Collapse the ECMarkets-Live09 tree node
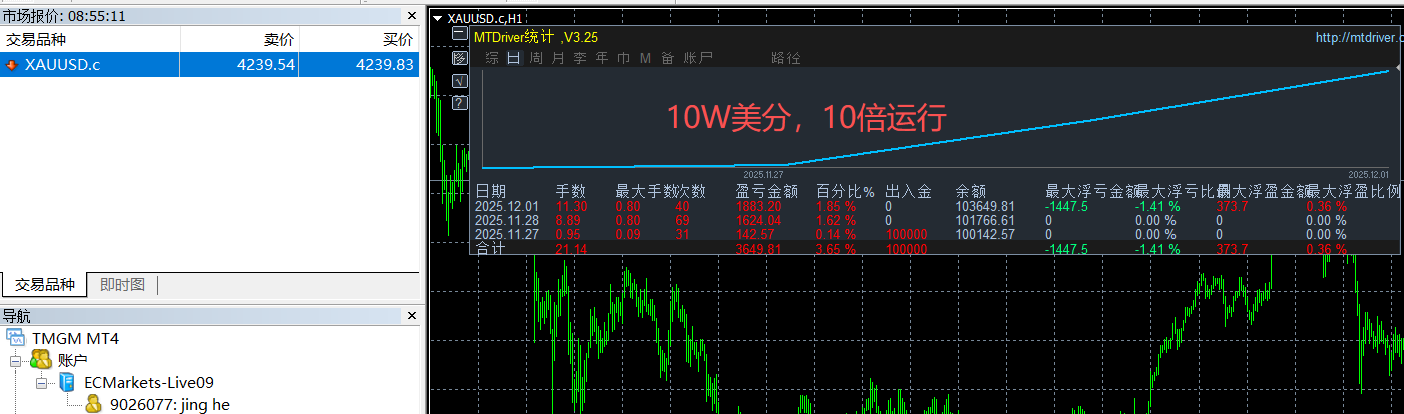 coord(41,382)
